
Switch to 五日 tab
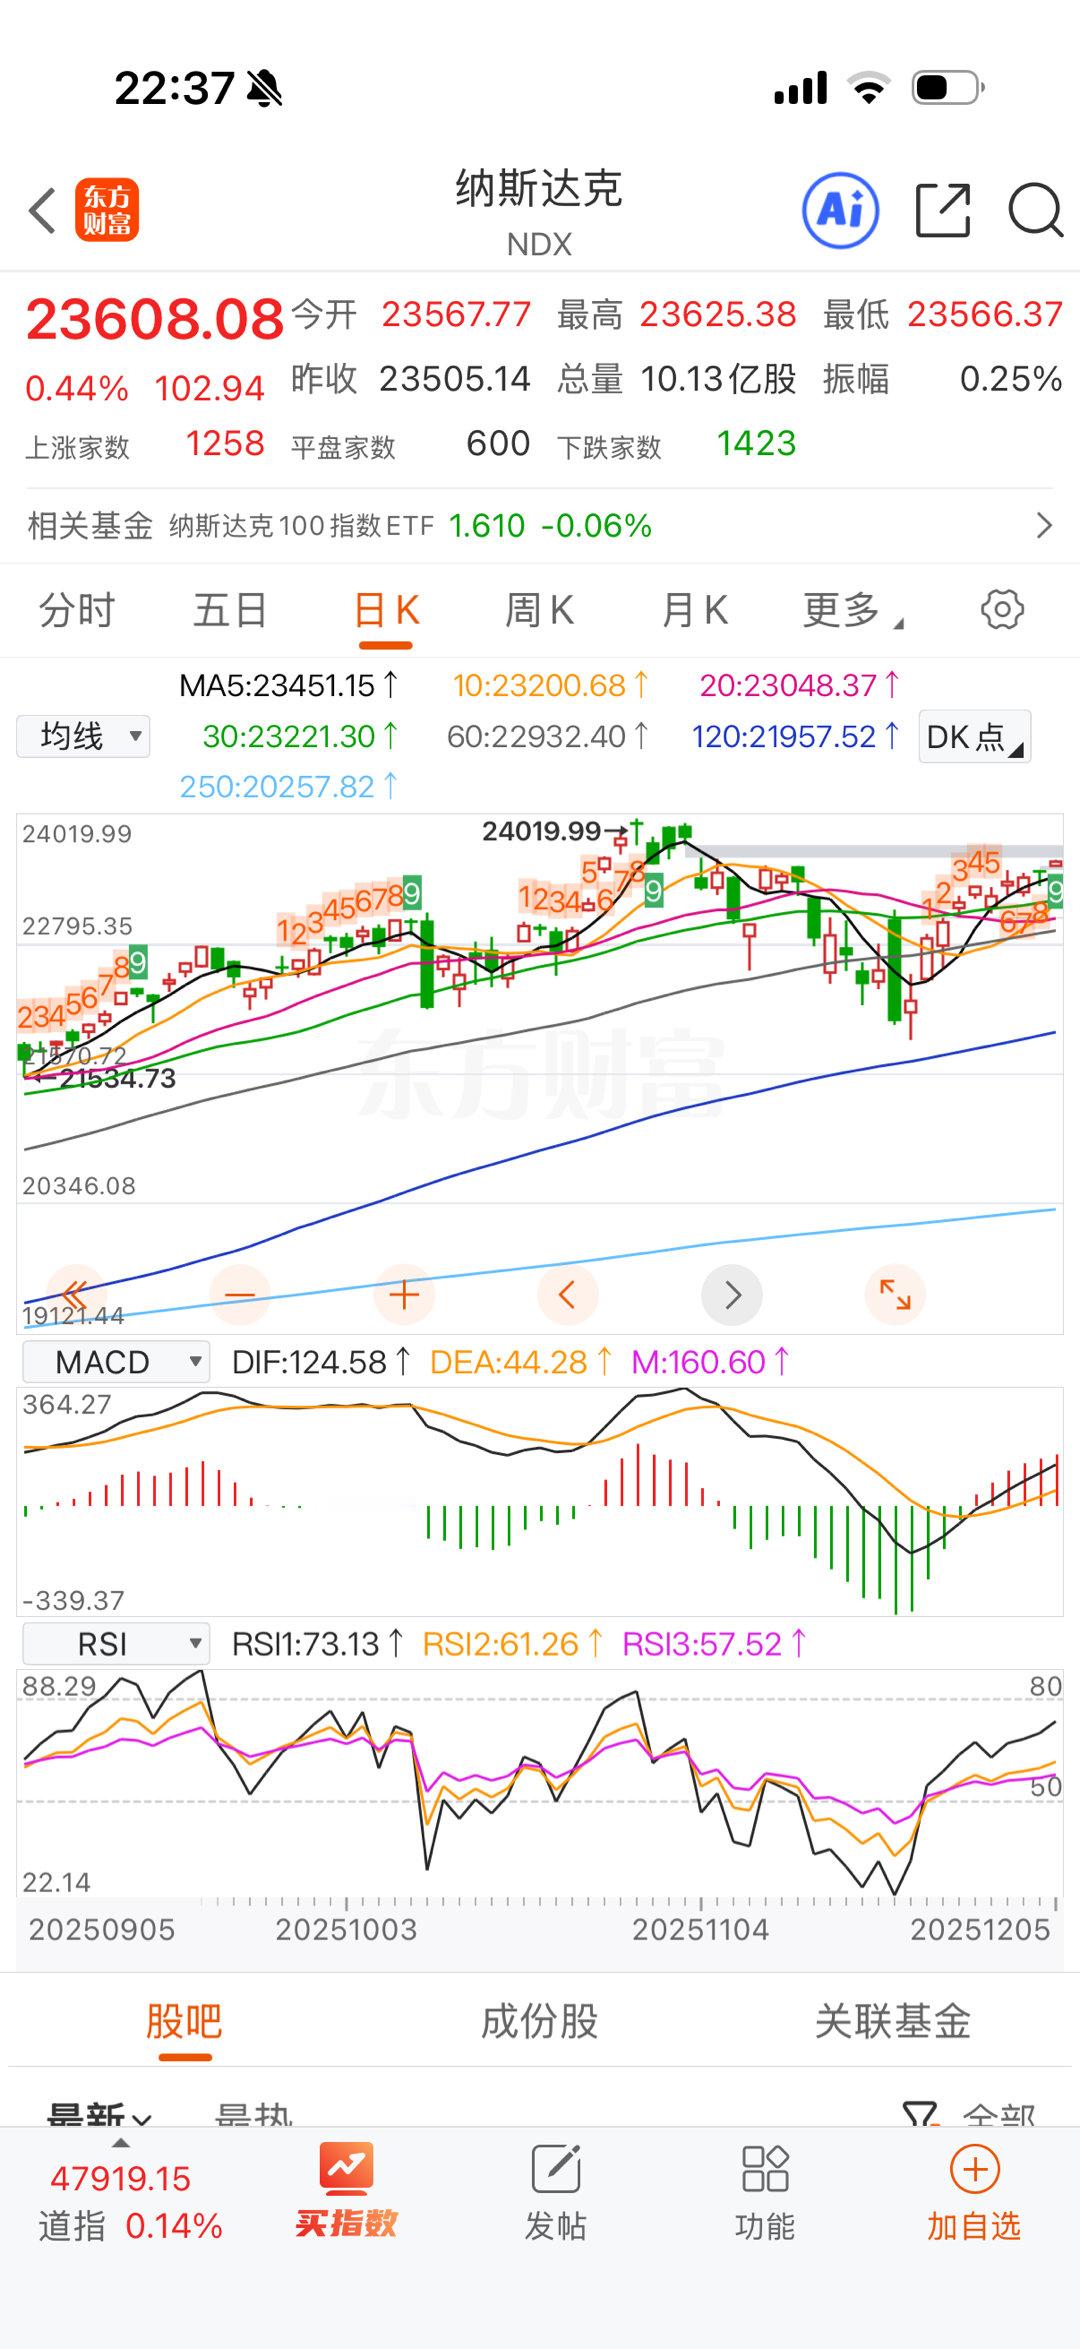(230, 609)
